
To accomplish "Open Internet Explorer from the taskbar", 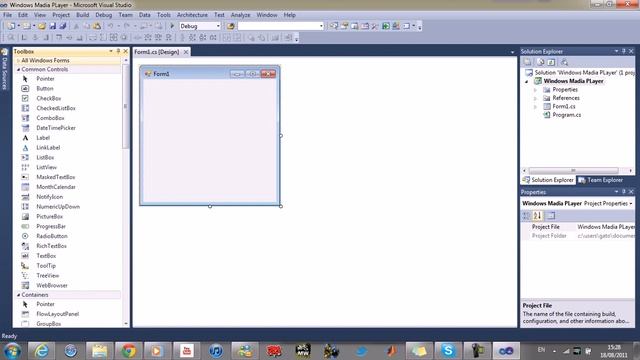I will click(41, 351).
